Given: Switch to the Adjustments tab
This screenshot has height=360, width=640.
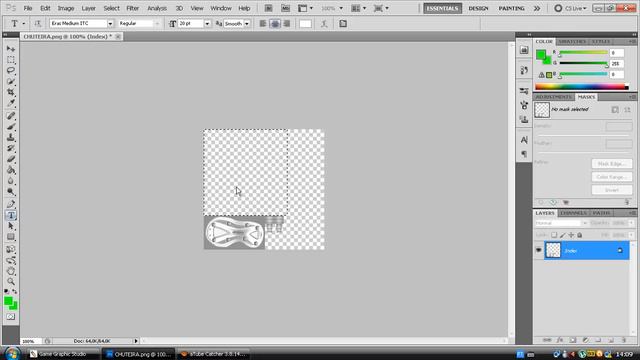Looking at the screenshot, I should tap(553, 97).
